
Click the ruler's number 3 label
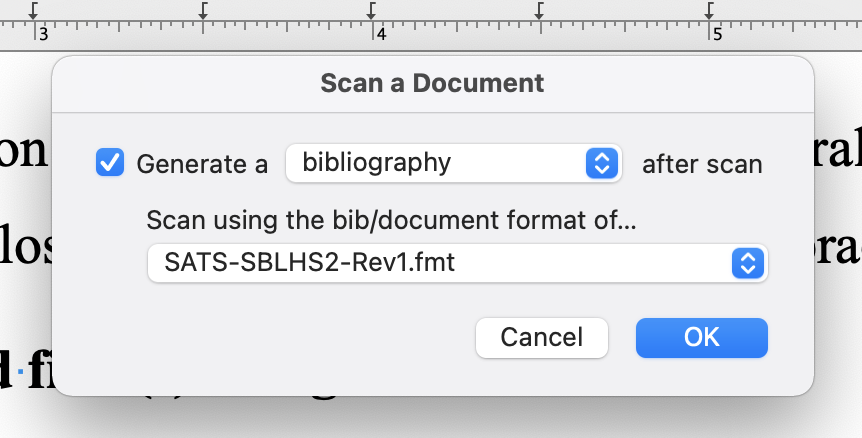coord(44,35)
